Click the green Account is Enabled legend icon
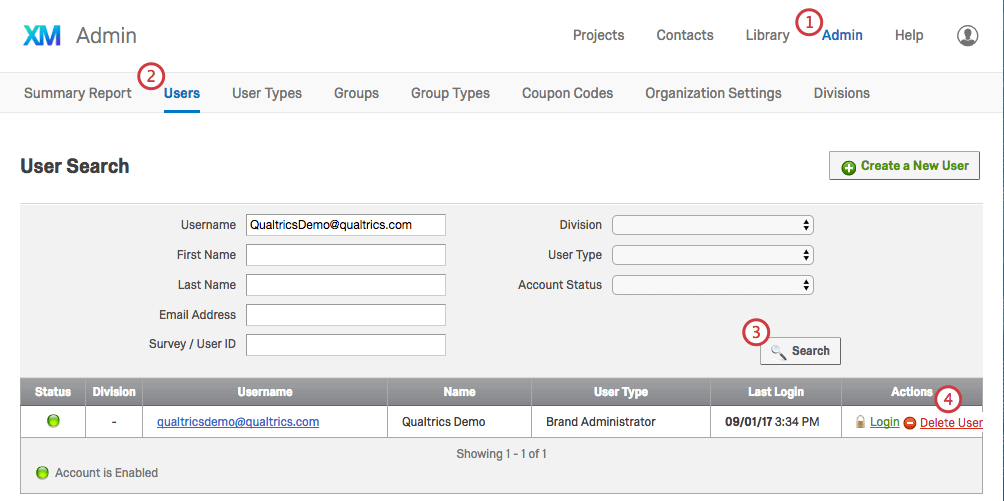This screenshot has height=501, width=1004. 43,473
